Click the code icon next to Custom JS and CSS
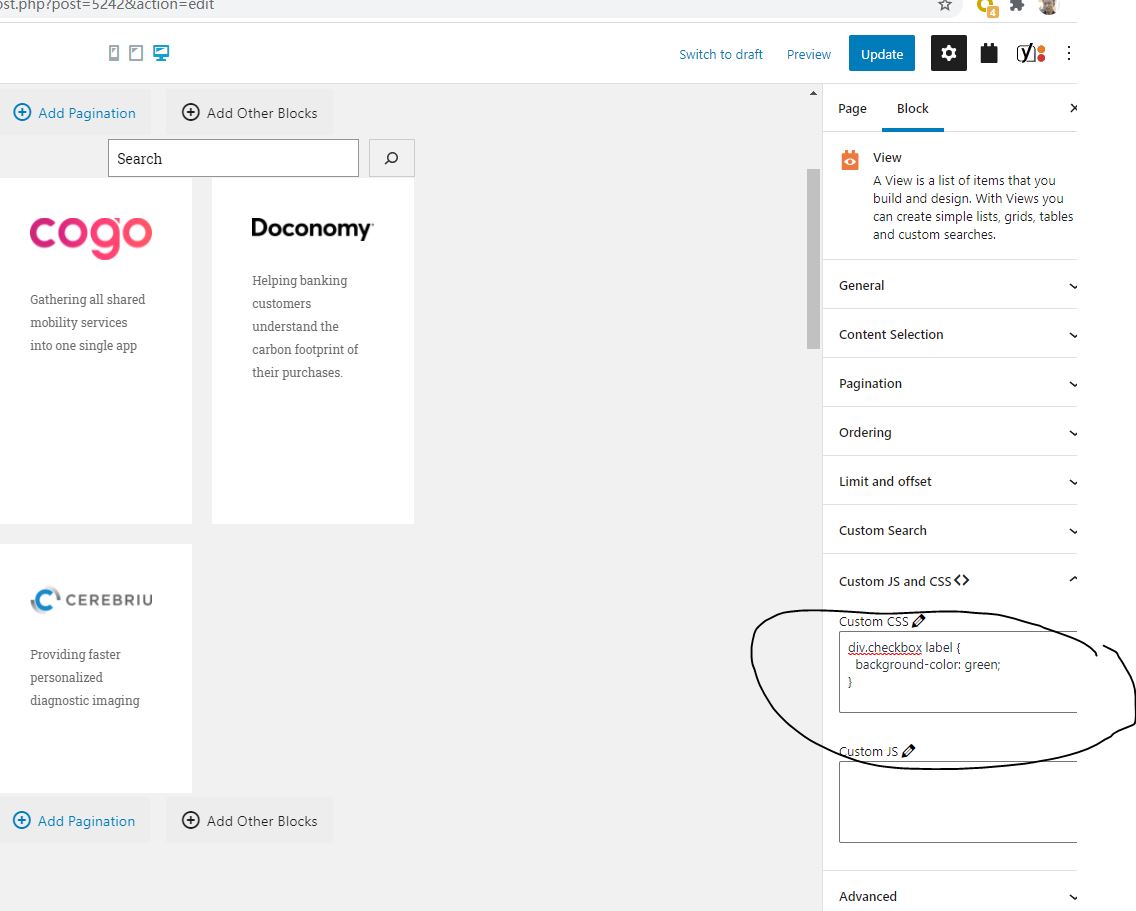Image resolution: width=1136 pixels, height=911 pixels. coord(961,579)
